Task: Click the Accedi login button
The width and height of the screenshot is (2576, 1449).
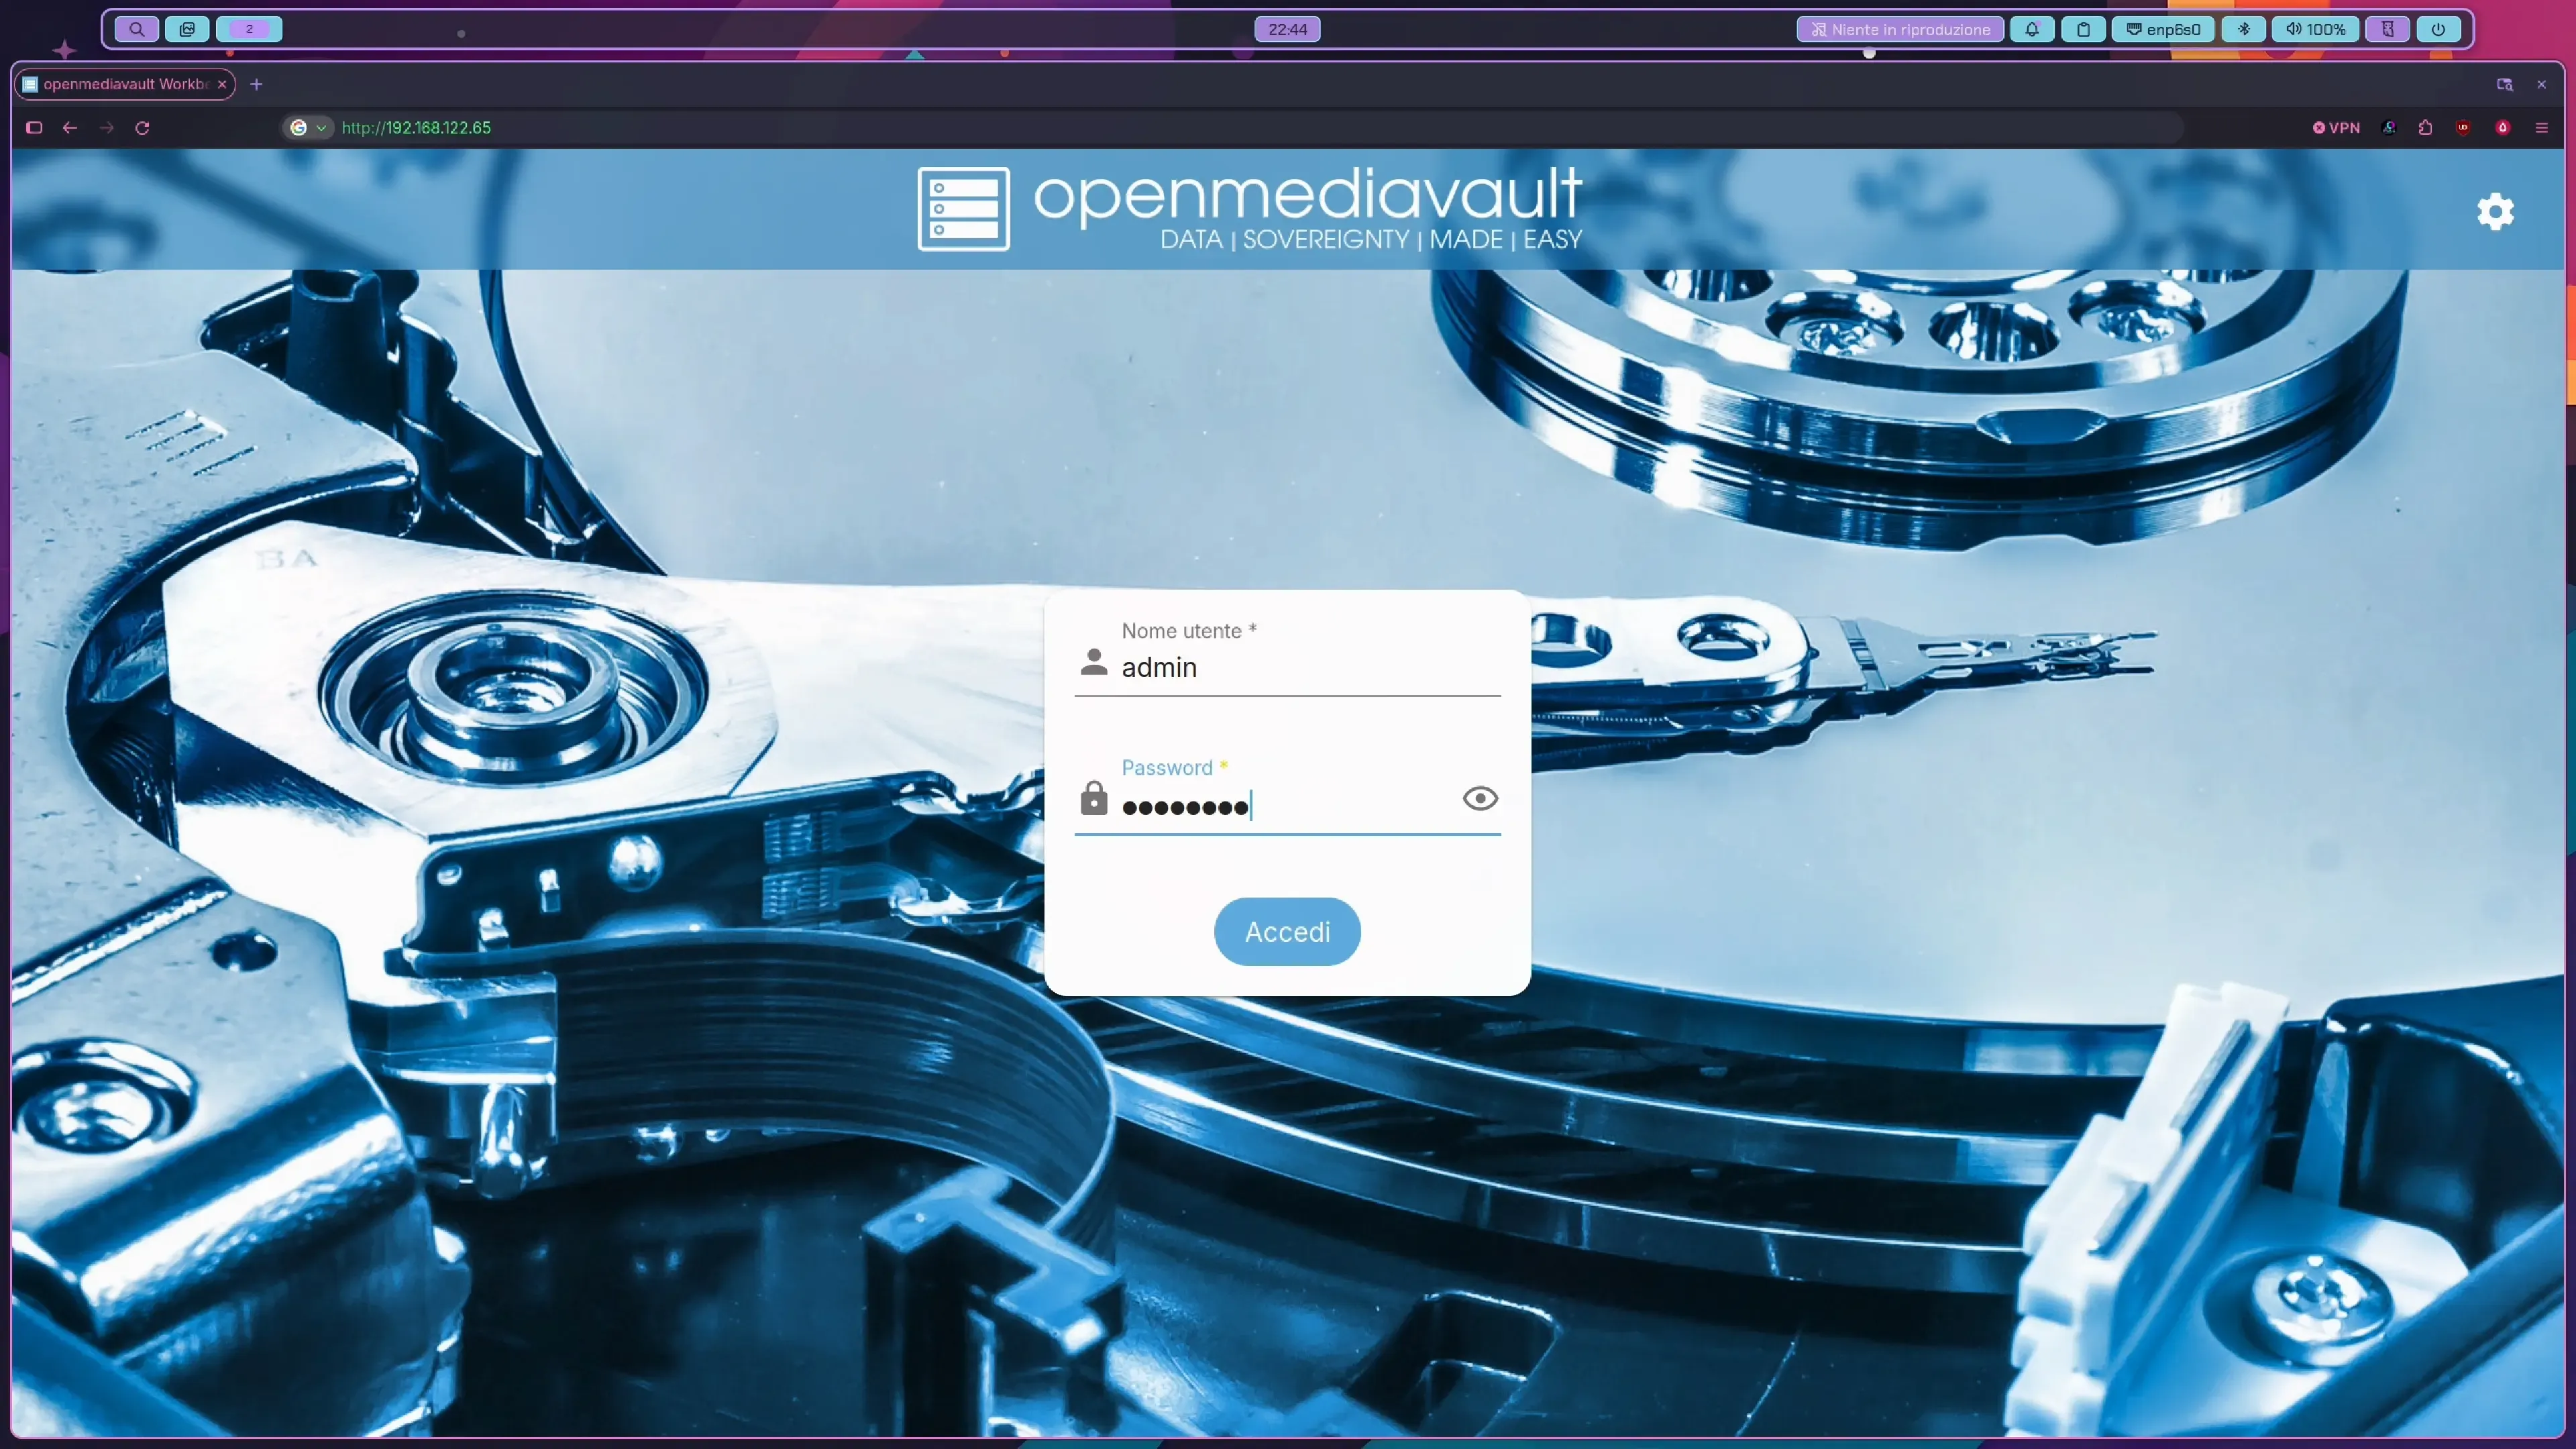Action: [1287, 931]
